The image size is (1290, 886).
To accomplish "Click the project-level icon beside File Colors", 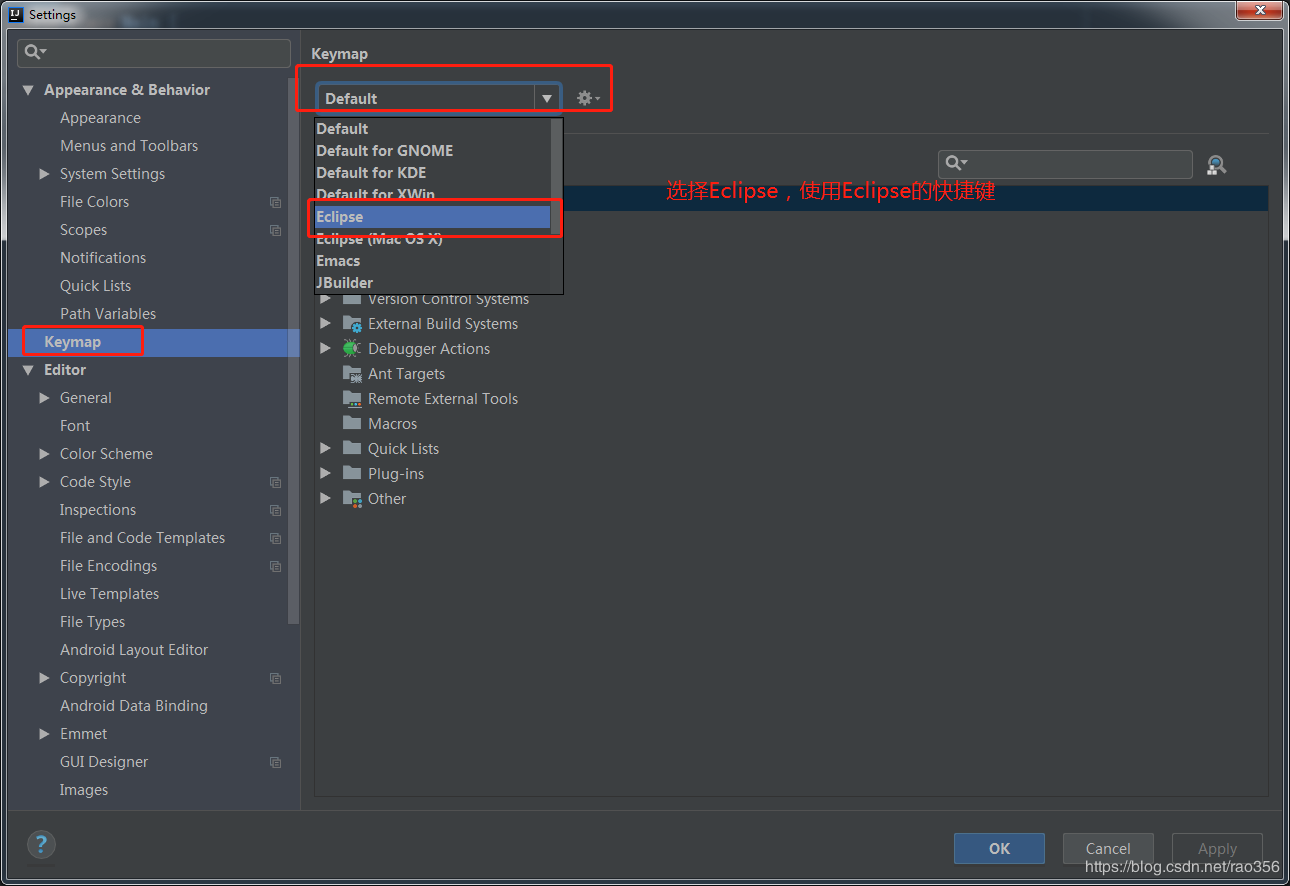I will click(276, 202).
